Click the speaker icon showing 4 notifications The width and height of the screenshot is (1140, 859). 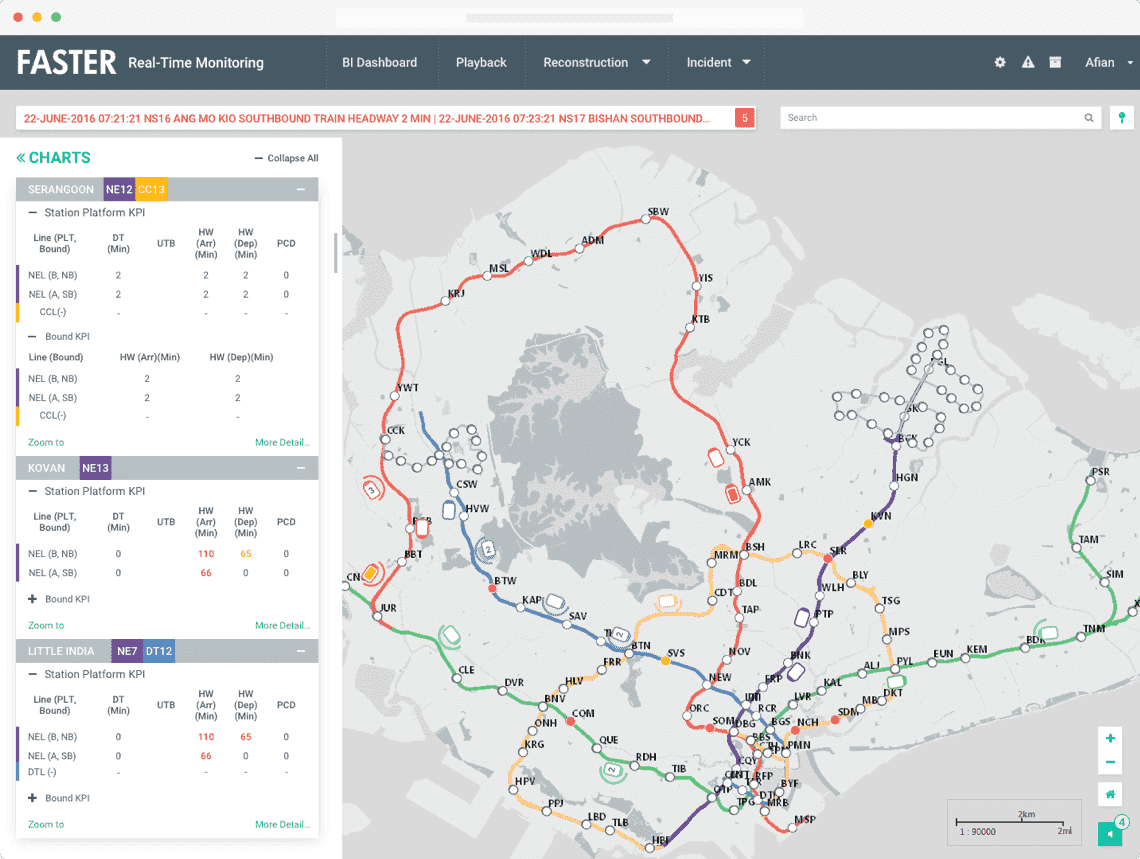[1110, 834]
